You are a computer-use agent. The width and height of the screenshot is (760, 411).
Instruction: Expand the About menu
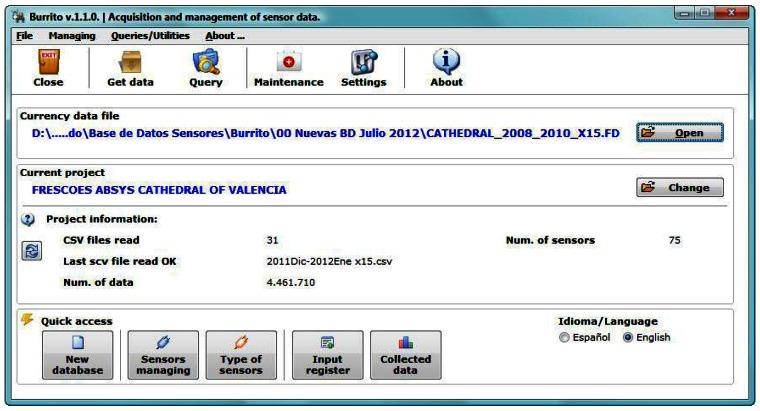224,36
